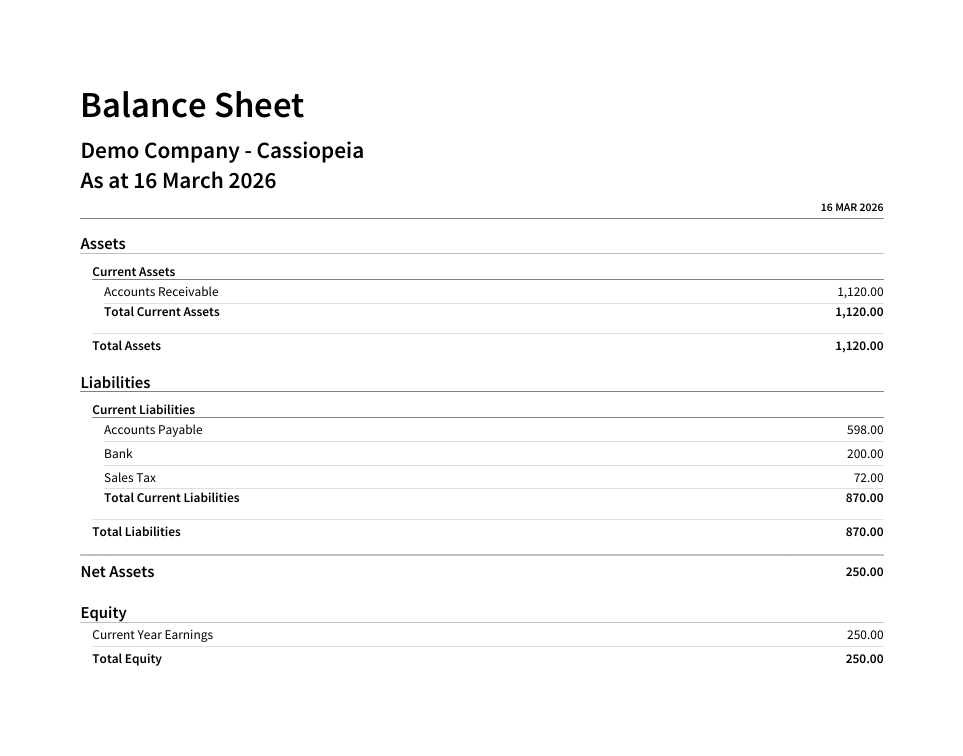
Task: Click the 72.00 Sales Tax amount
Action: point(868,479)
